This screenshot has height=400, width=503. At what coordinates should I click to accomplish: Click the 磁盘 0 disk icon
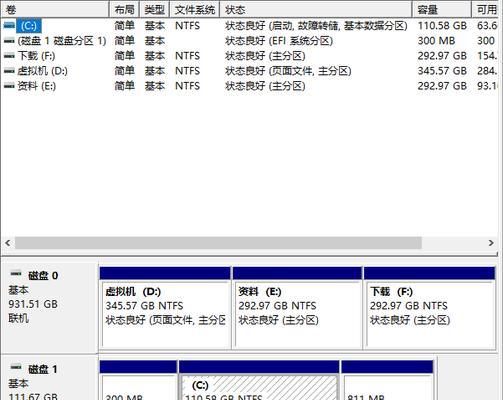(x=16, y=274)
